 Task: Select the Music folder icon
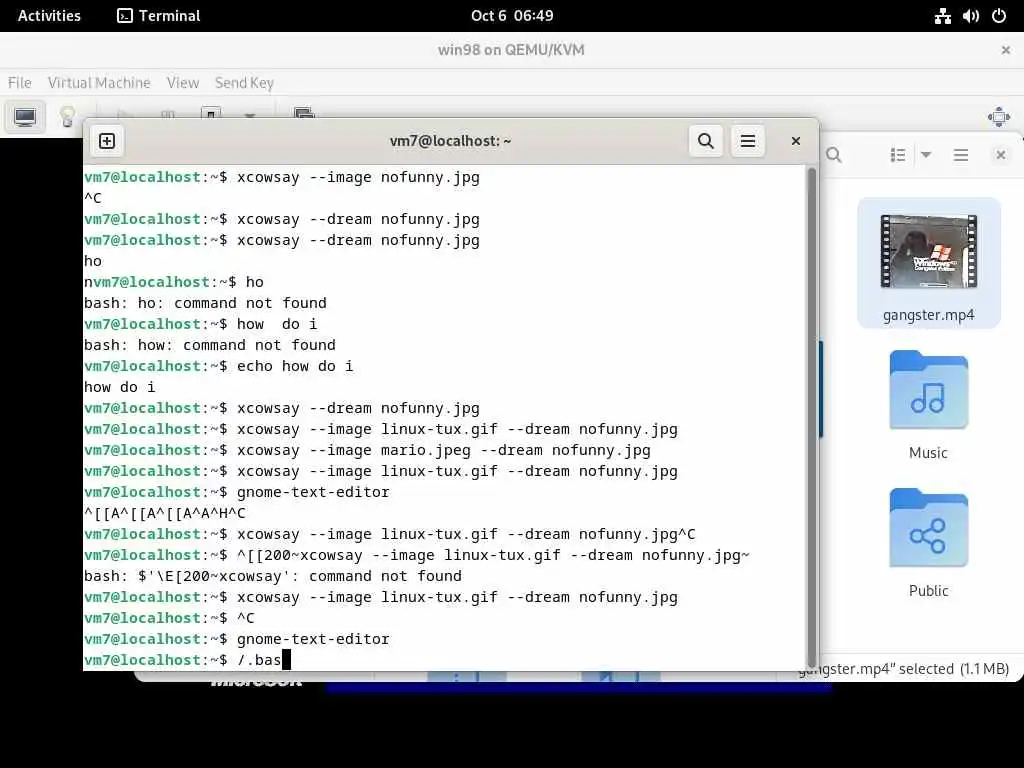coord(929,389)
